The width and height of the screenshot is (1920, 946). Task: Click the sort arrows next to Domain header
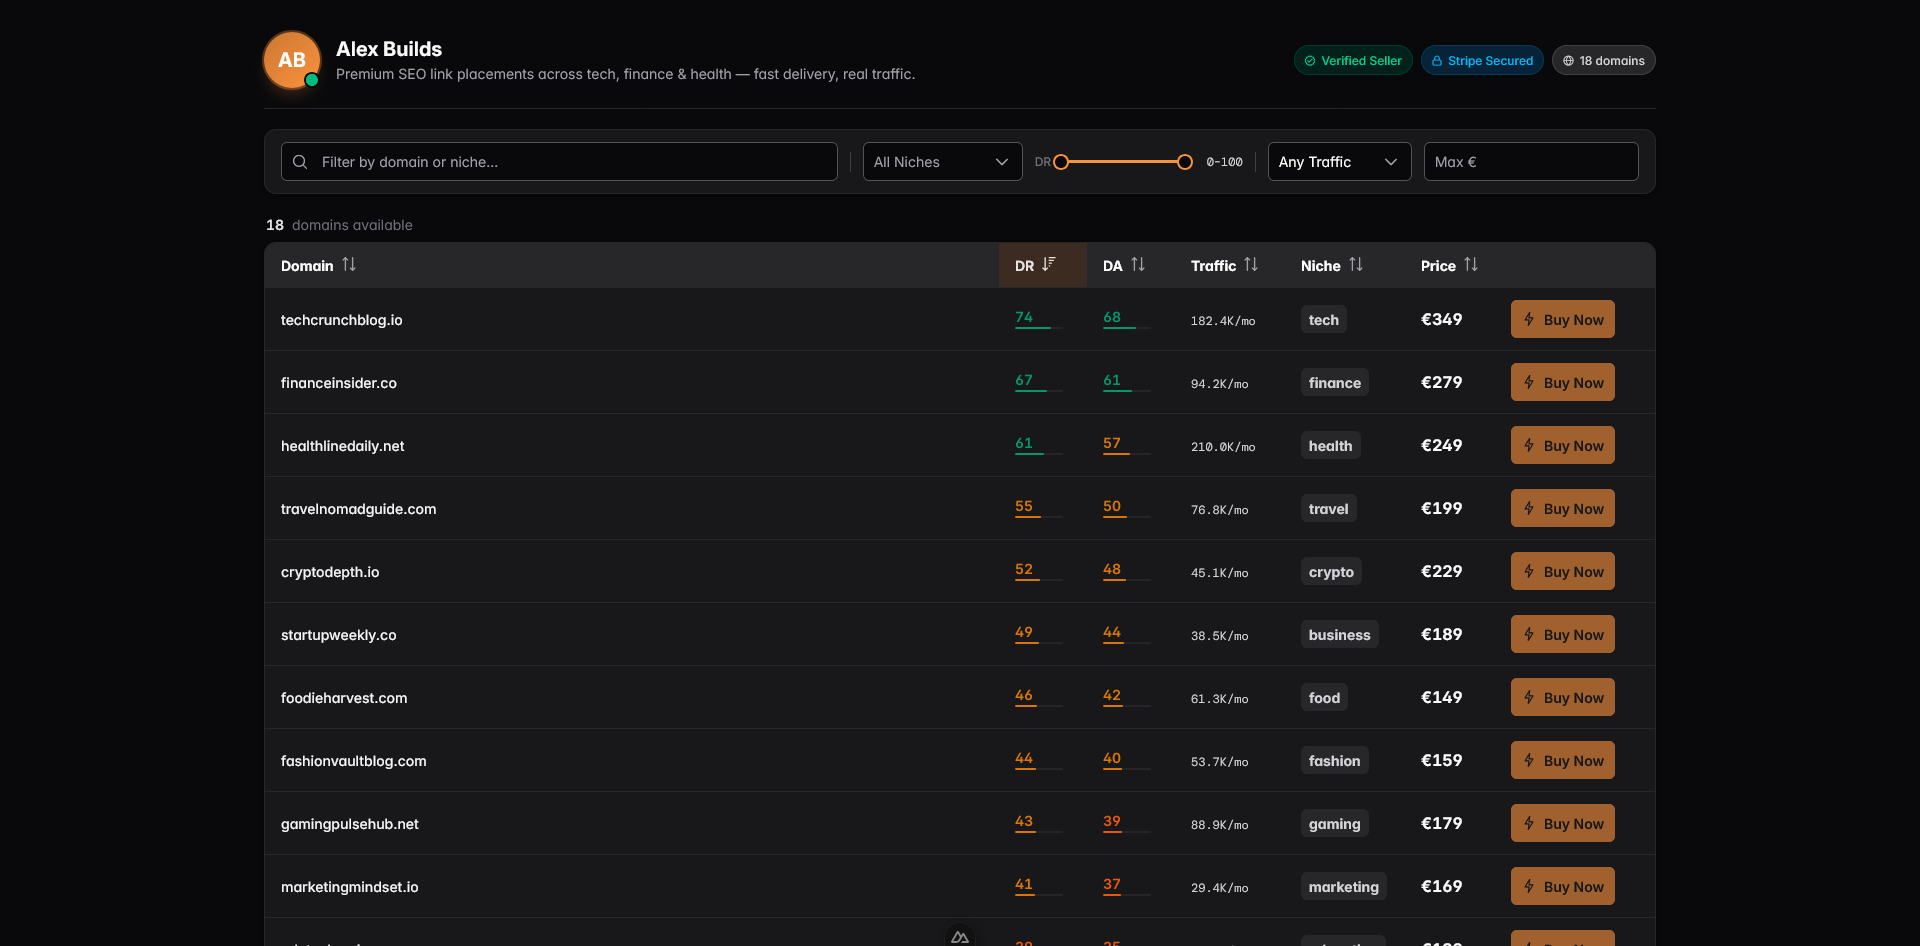coord(349,264)
